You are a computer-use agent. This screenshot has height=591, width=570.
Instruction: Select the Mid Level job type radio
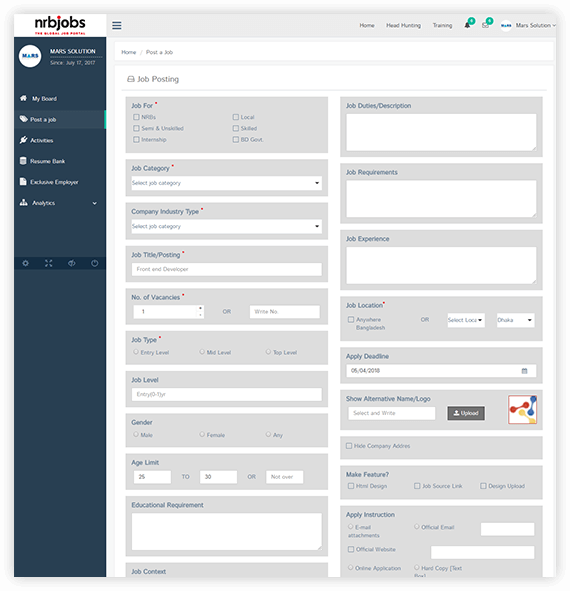click(x=202, y=352)
